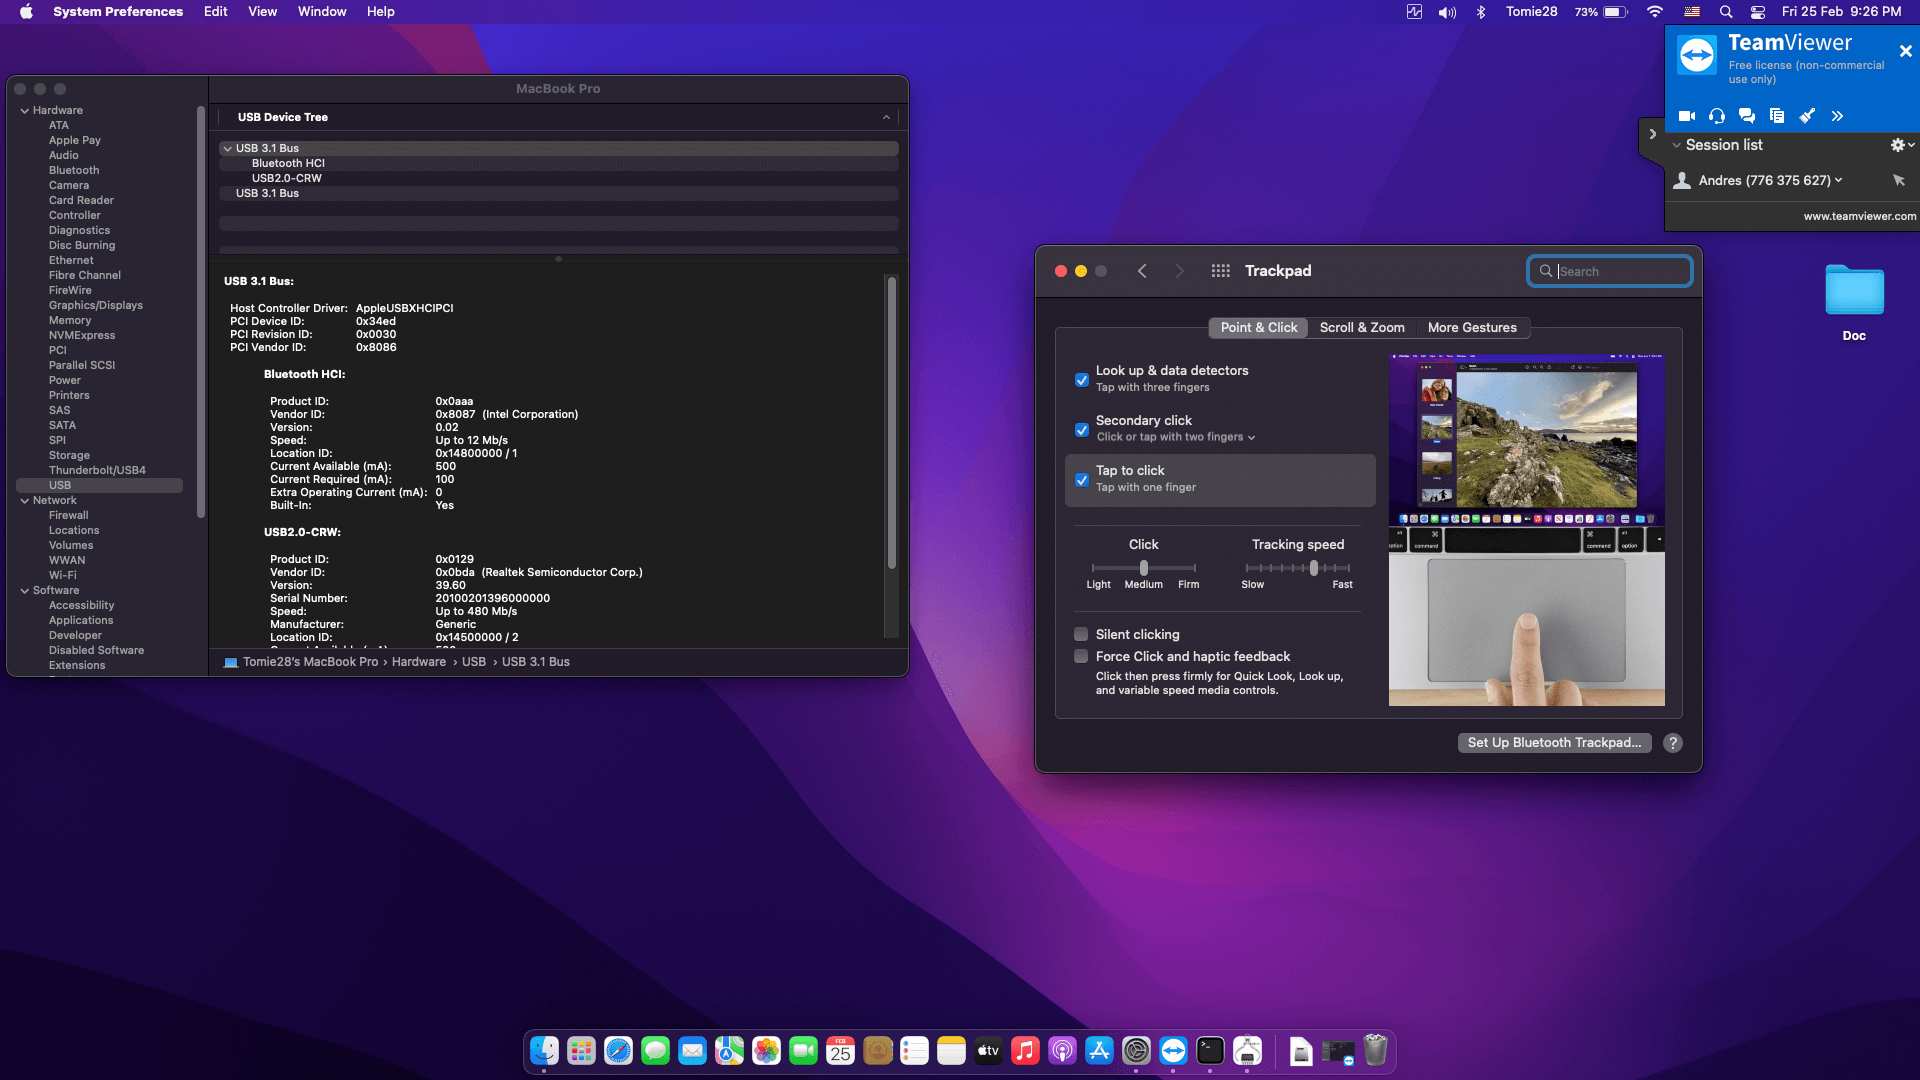Open Trackpad help with question mark button
The image size is (1920, 1080).
1673,743
